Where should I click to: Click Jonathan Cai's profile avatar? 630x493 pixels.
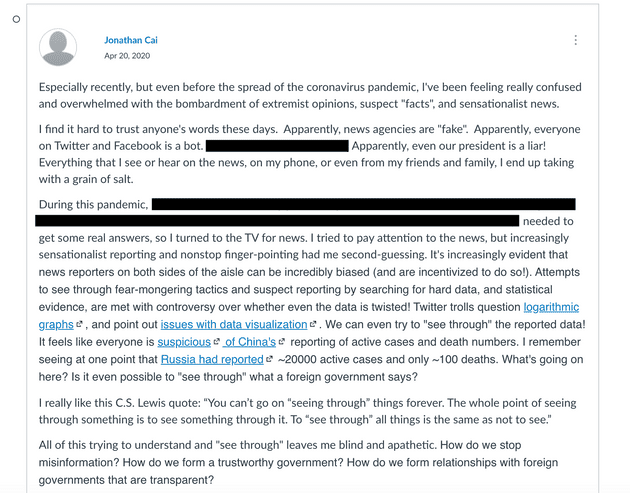[60, 47]
